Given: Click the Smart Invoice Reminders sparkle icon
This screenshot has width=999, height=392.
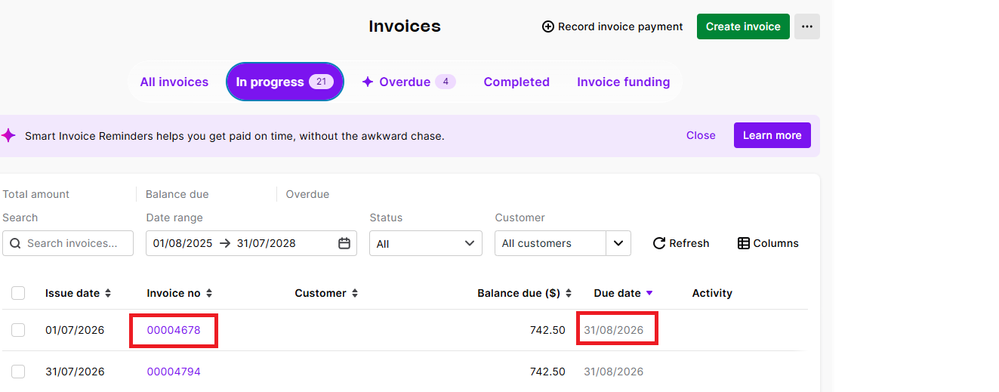Looking at the screenshot, I should tap(8, 135).
